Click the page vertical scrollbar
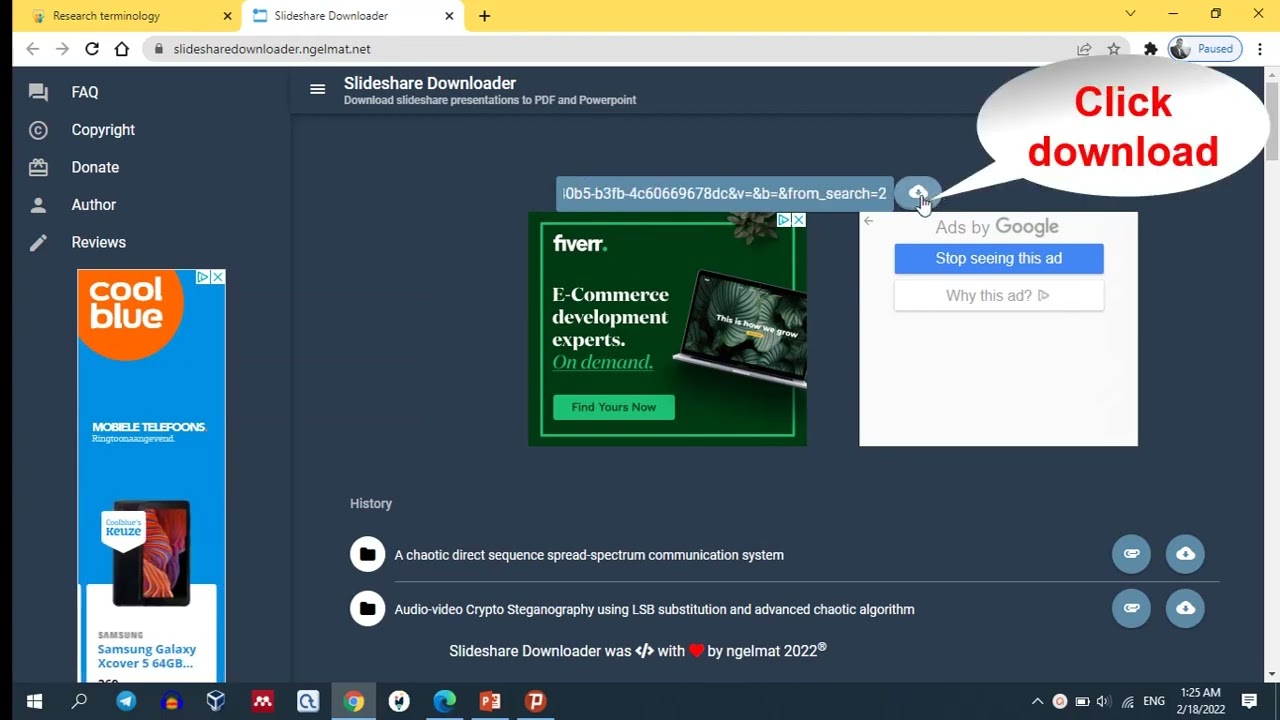The height and width of the screenshot is (720, 1280). coord(1272,122)
